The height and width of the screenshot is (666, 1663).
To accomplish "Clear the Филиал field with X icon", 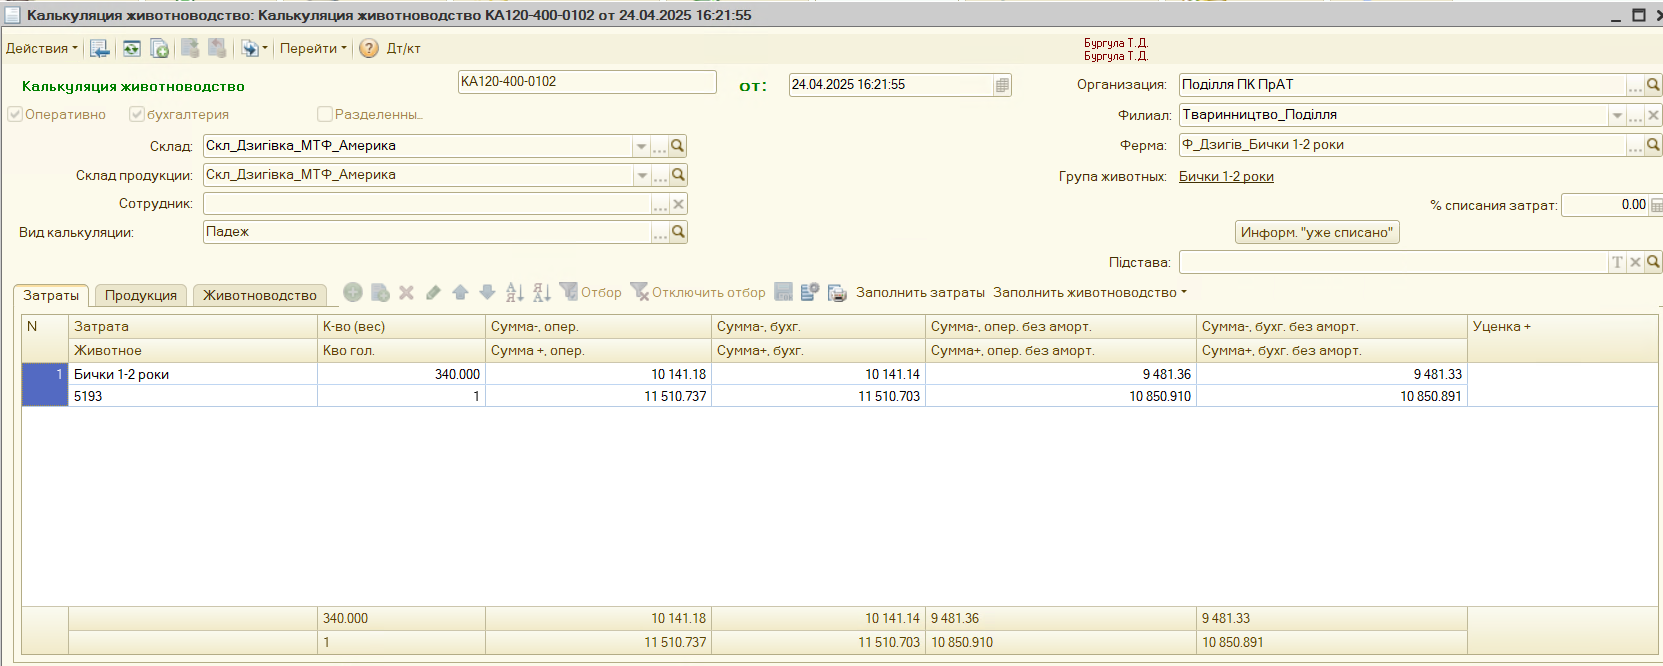I will pos(1653,115).
